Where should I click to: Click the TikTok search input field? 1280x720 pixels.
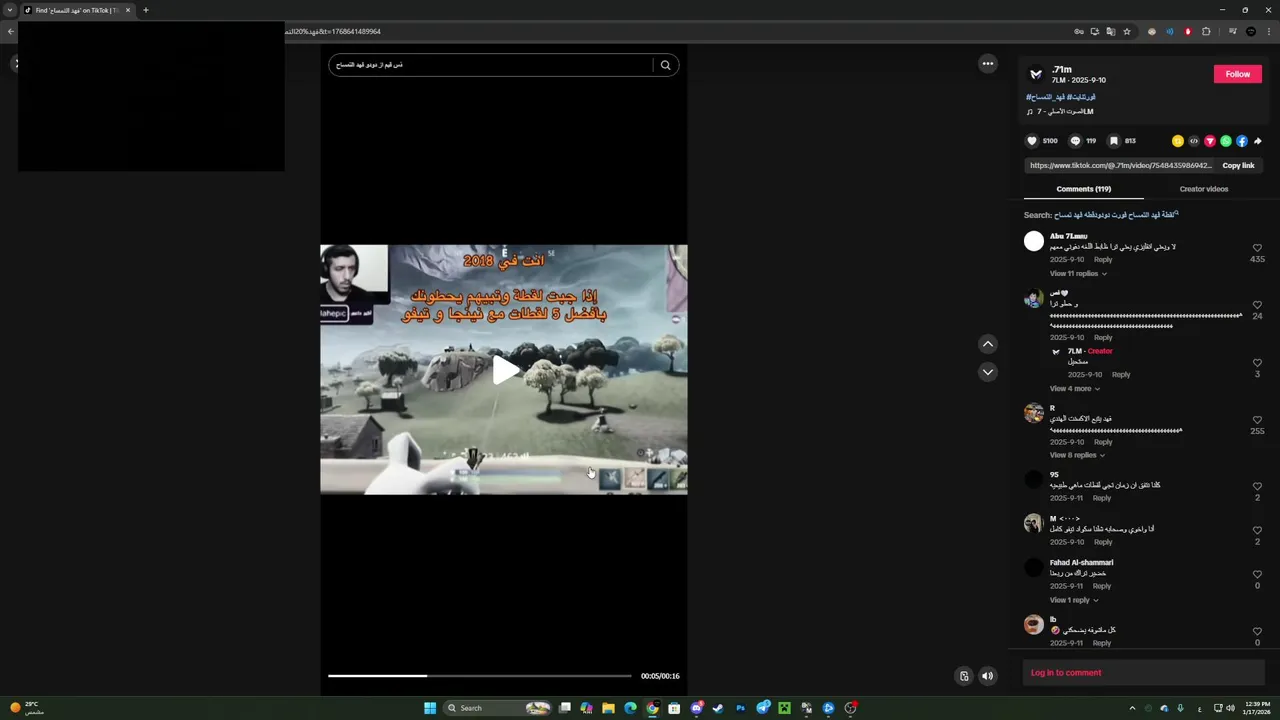[x=491, y=65]
